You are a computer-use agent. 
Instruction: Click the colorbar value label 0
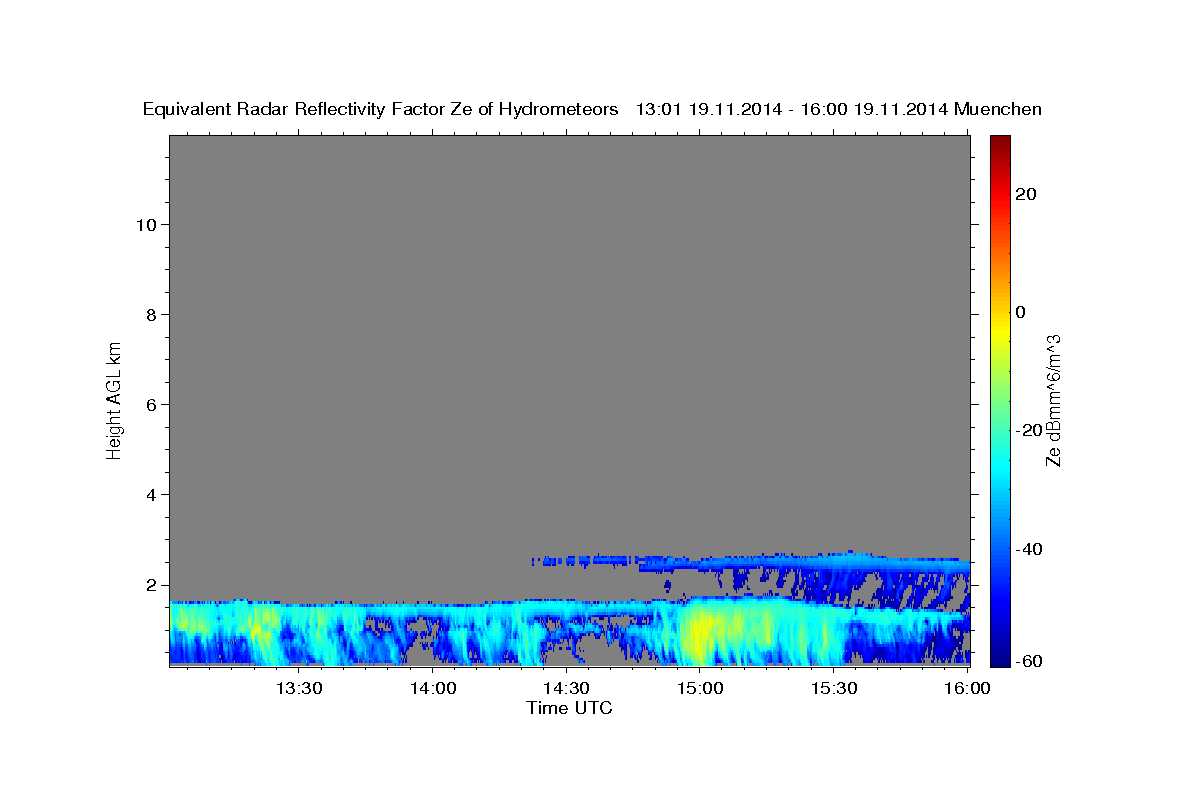(x=1021, y=312)
